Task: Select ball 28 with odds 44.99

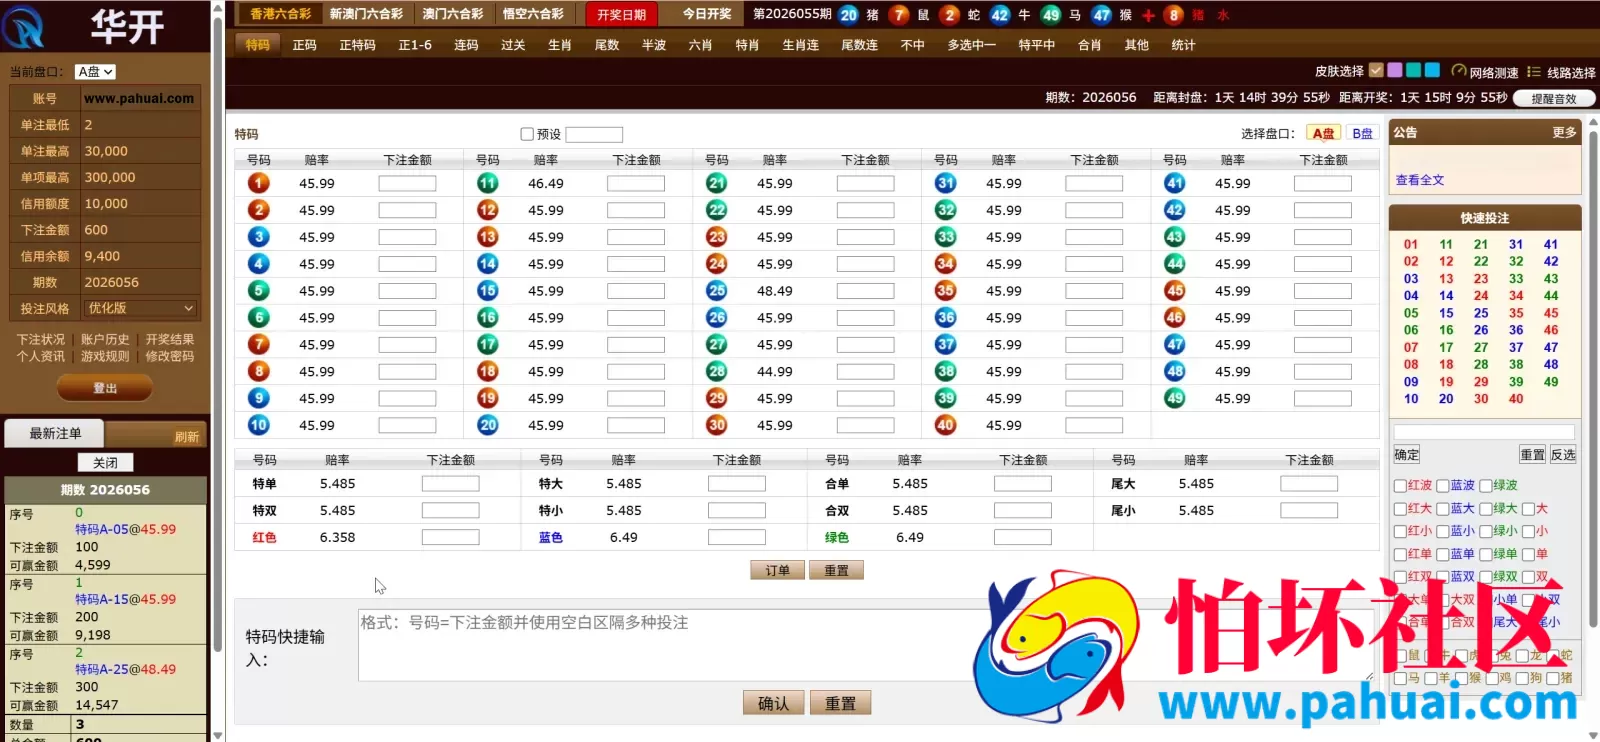Action: point(716,371)
